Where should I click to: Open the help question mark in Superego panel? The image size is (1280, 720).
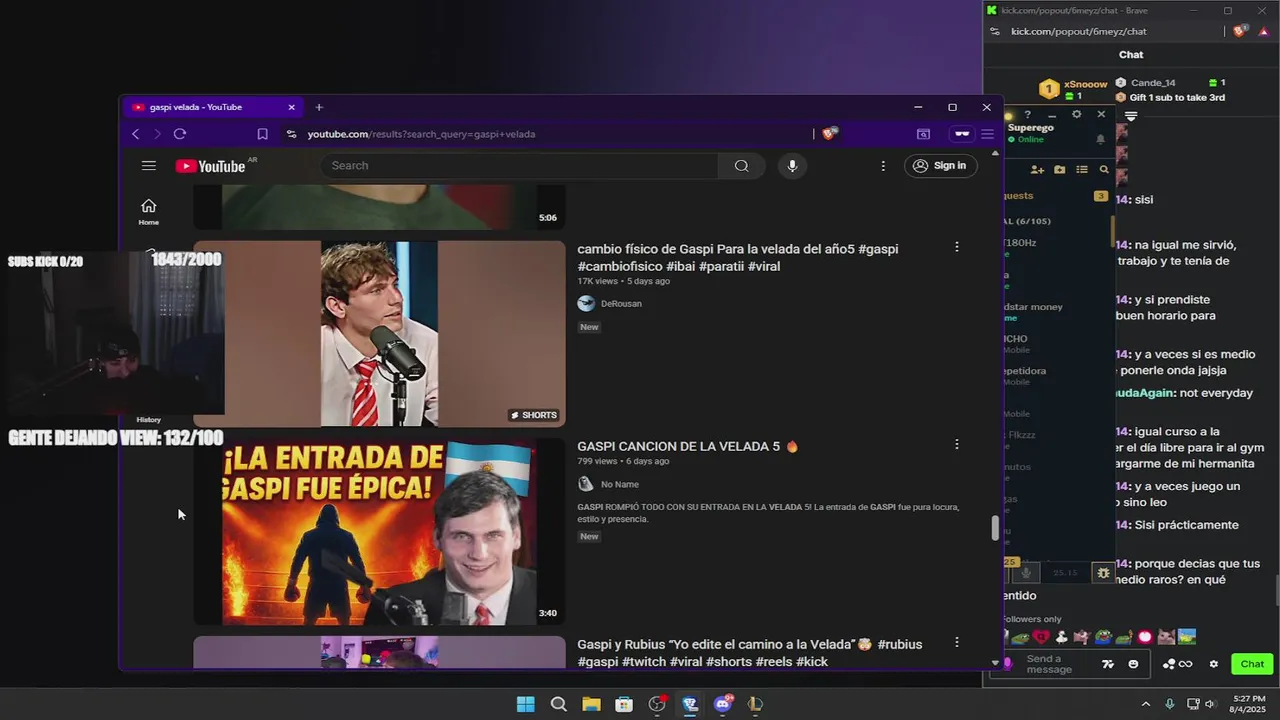click(1027, 115)
